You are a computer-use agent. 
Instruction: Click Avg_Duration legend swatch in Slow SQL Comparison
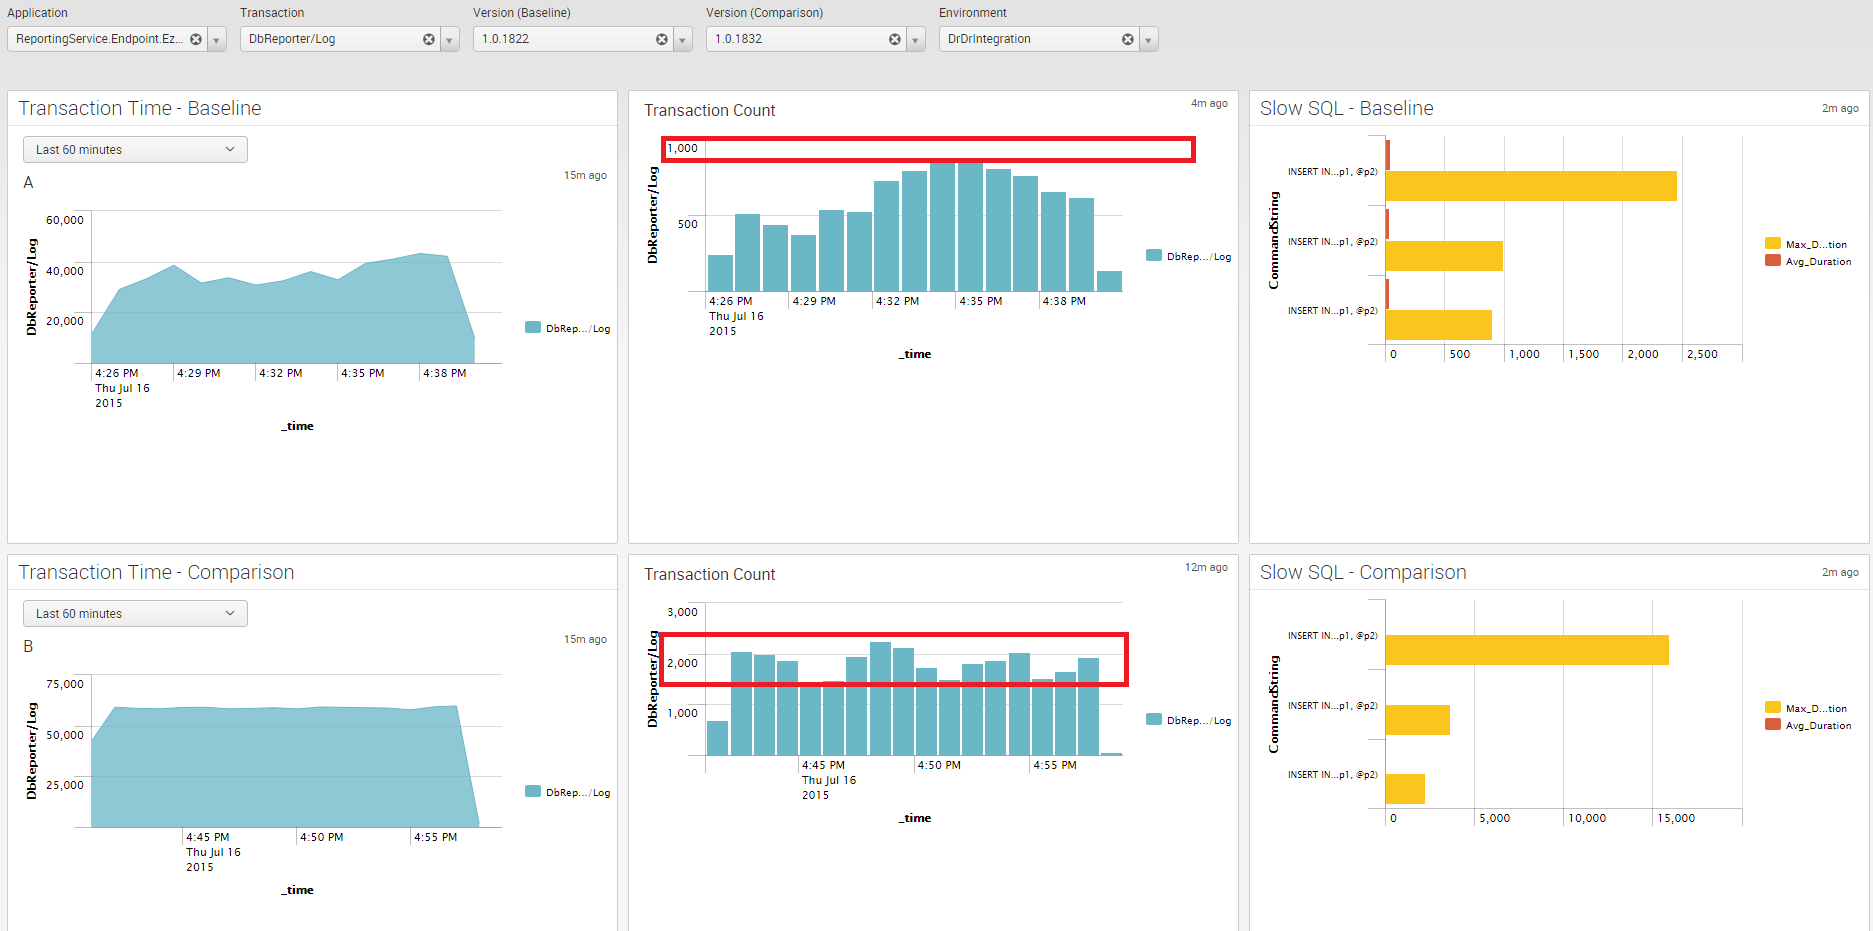(x=1773, y=725)
